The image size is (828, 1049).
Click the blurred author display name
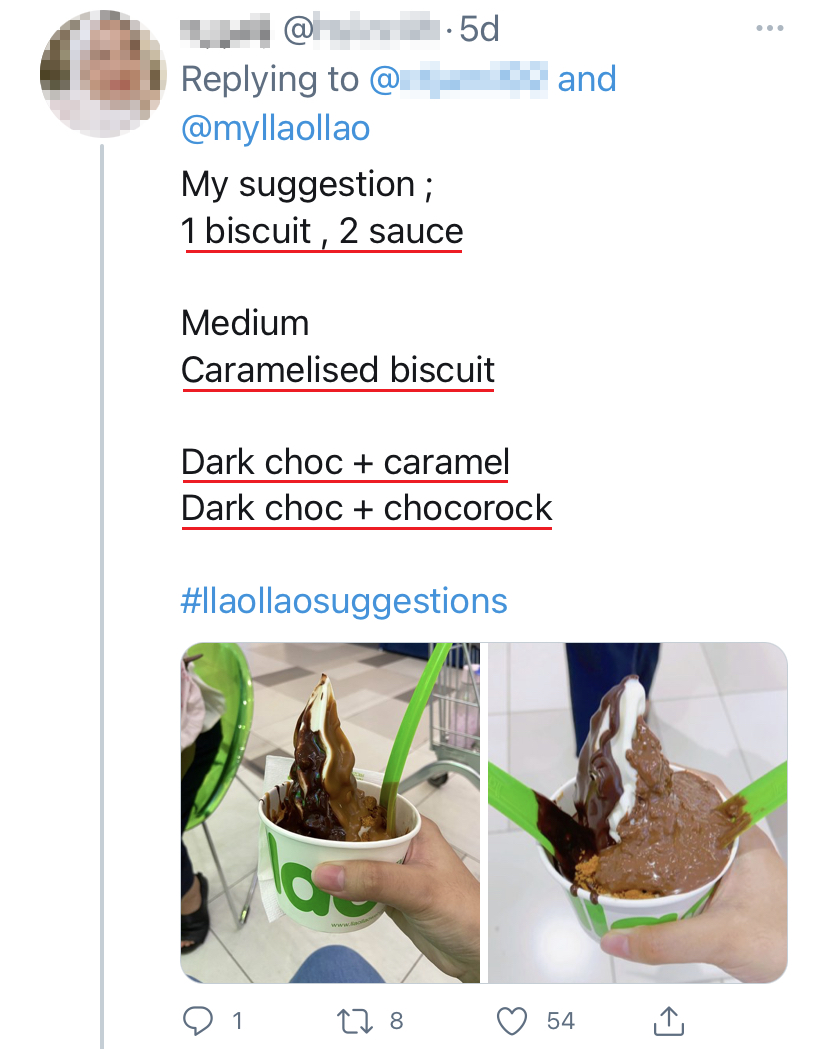pyautogui.click(x=225, y=31)
